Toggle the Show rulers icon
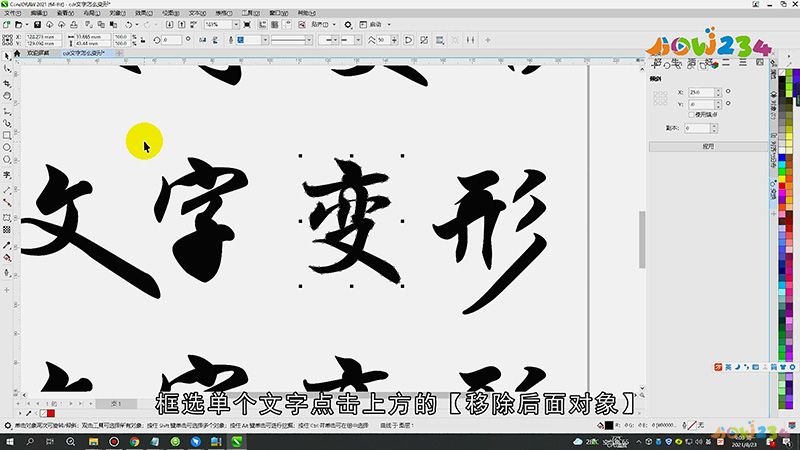 (262, 24)
